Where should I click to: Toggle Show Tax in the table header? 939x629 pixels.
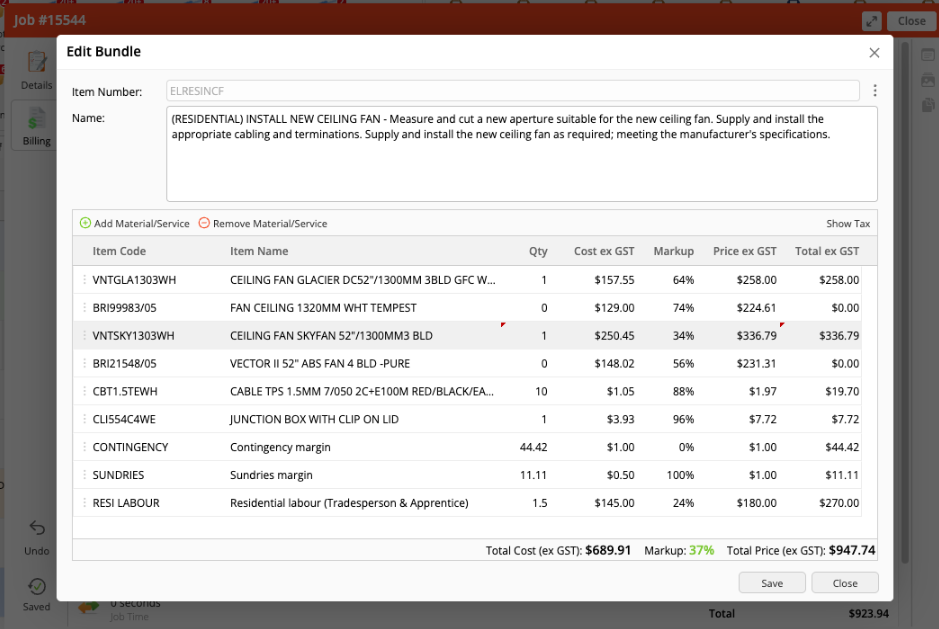point(848,224)
